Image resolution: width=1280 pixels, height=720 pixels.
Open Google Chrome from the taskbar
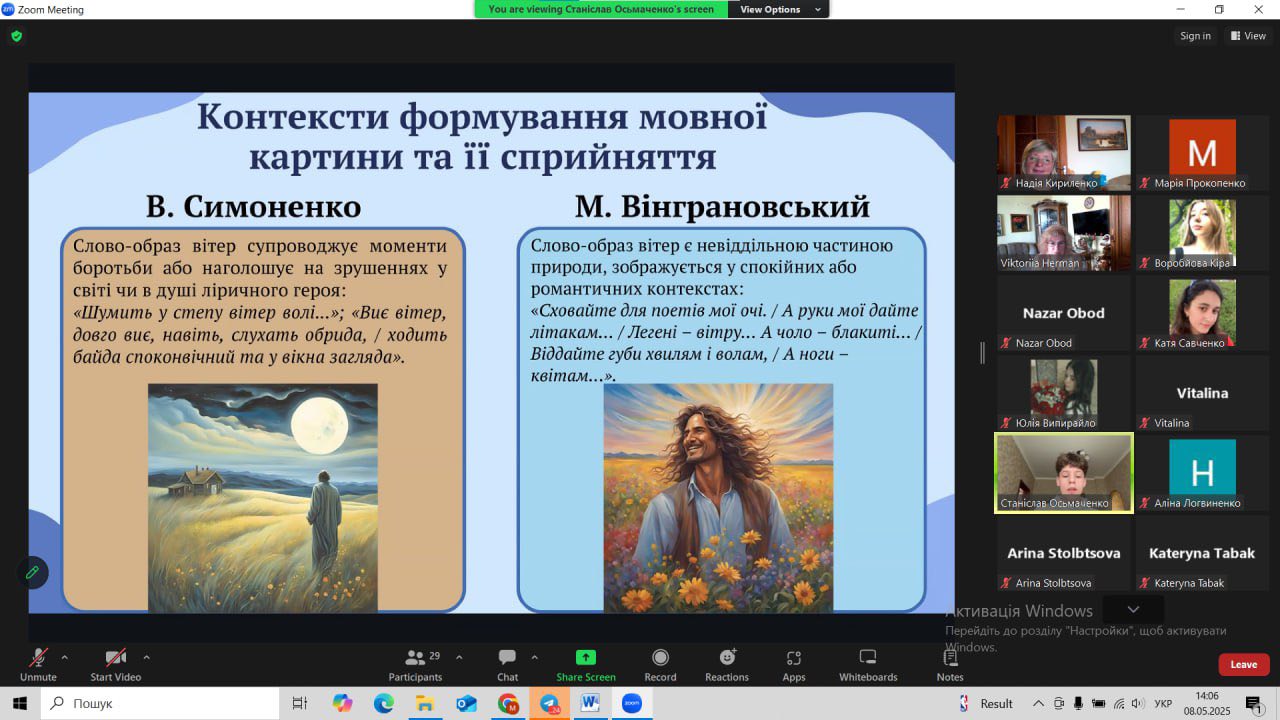pyautogui.click(x=508, y=703)
